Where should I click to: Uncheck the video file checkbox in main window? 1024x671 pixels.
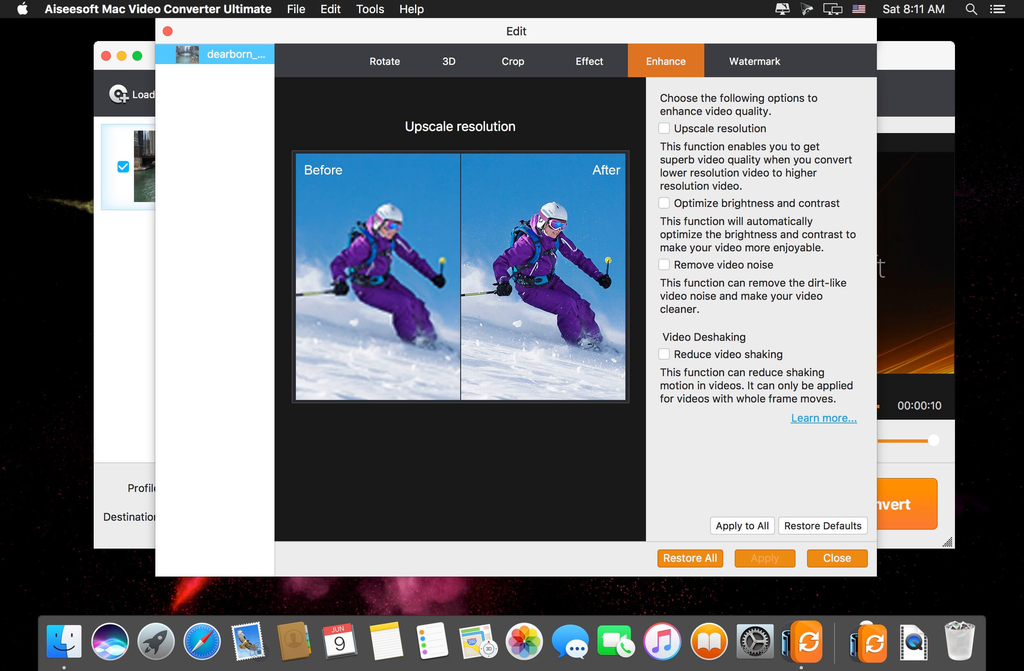(x=123, y=167)
